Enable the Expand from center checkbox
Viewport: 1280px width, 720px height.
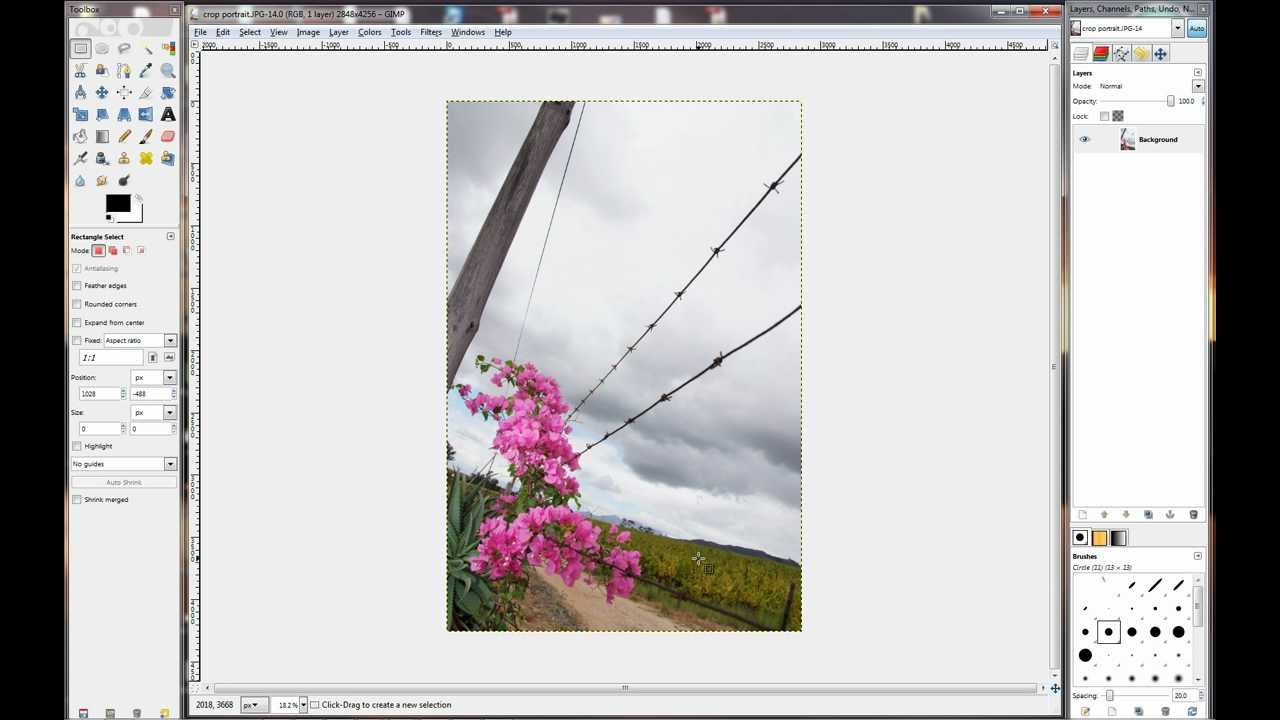(x=77, y=323)
